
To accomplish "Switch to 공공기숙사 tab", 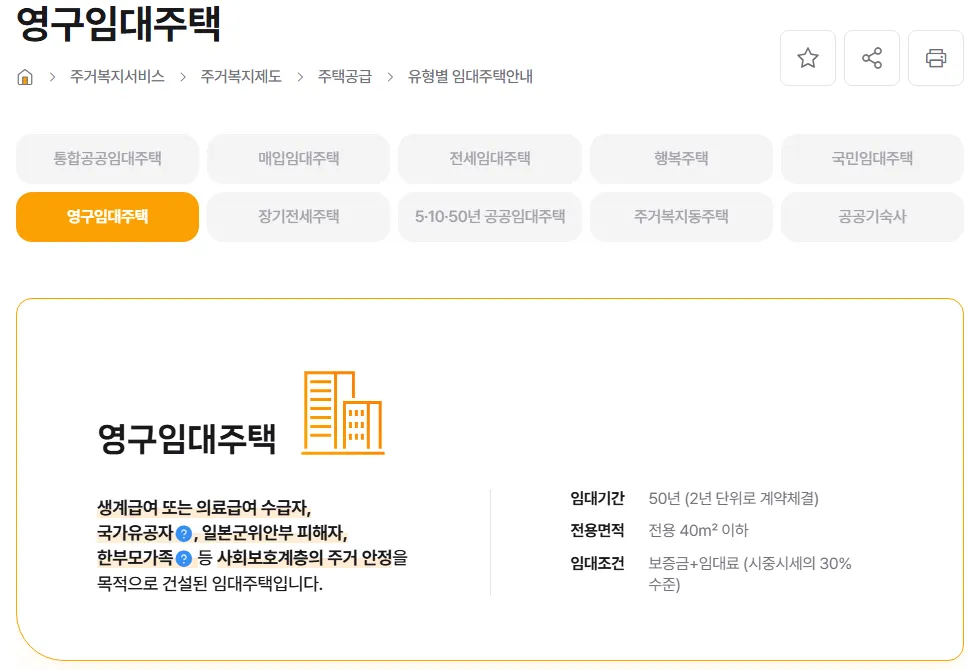I will pos(872,216).
